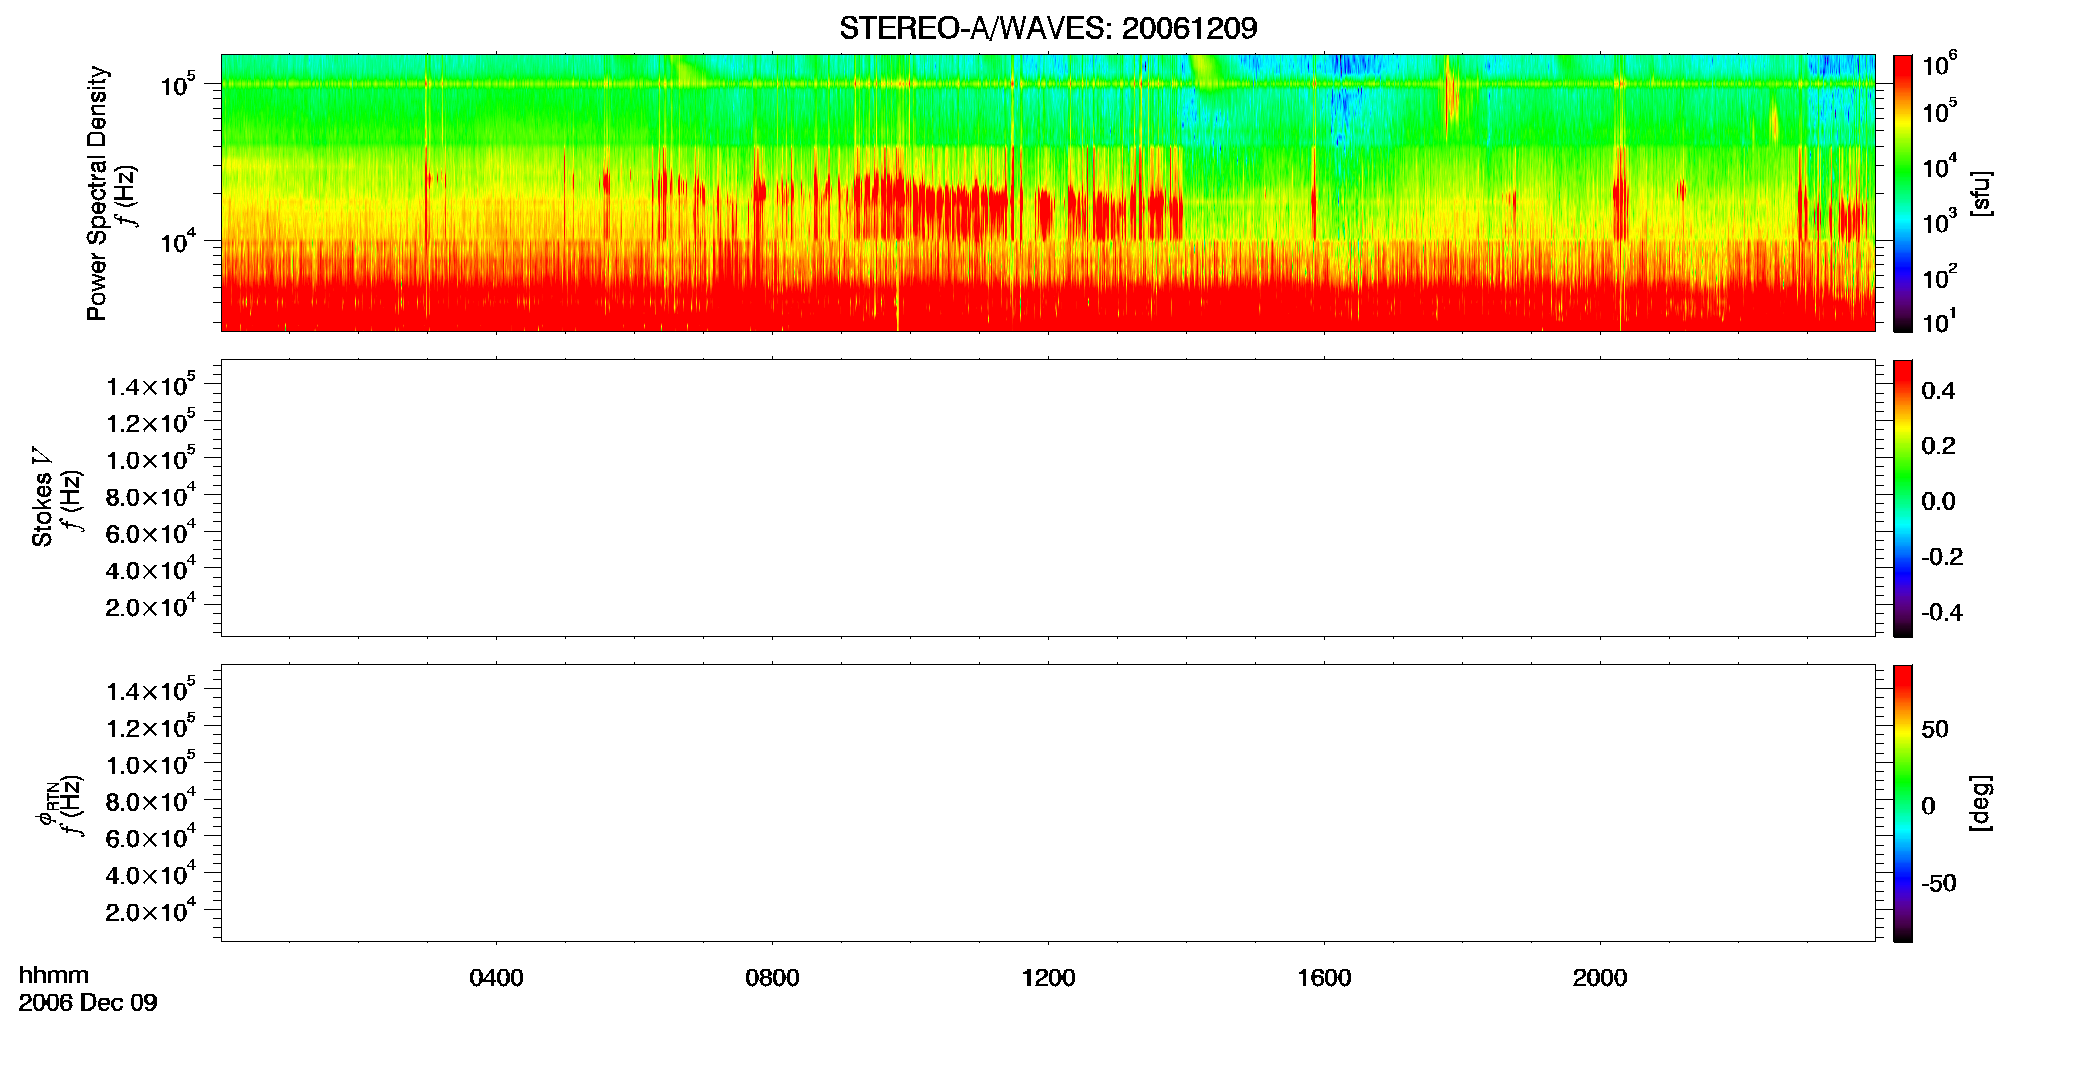This screenshot has width=2096, height=1080.
Task: Click the 1600 time tick label
Action: pyautogui.click(x=1324, y=978)
